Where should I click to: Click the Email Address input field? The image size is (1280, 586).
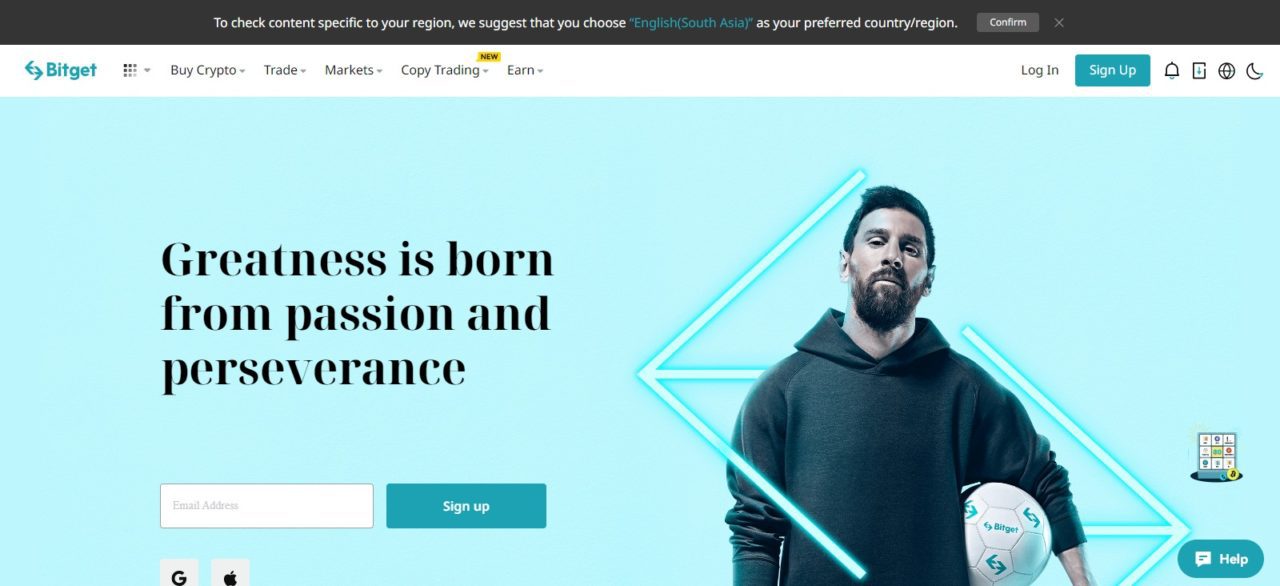click(266, 506)
